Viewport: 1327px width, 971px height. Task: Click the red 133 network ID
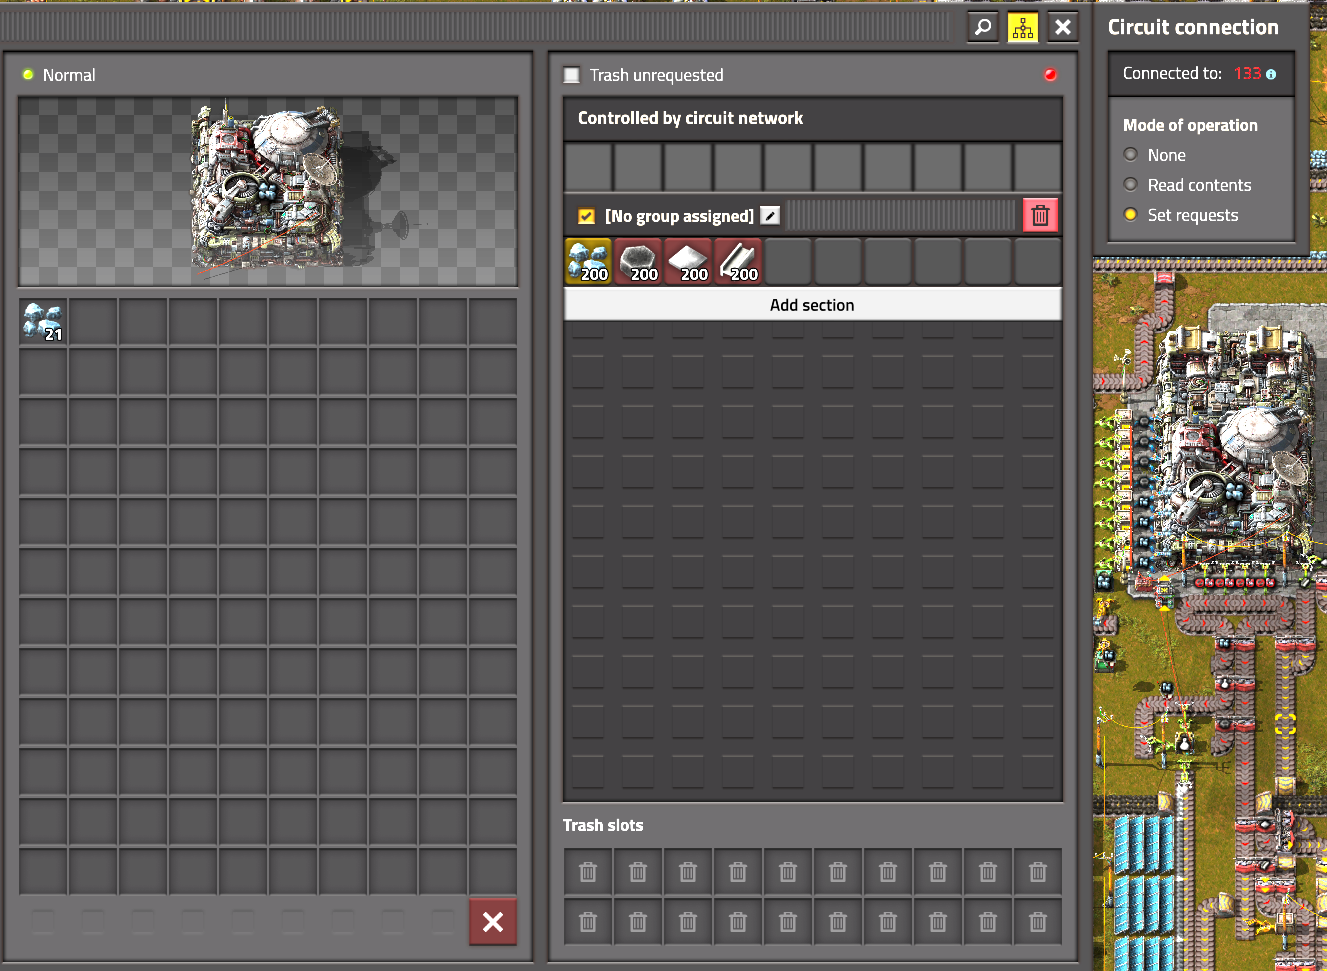pyautogui.click(x=1247, y=74)
